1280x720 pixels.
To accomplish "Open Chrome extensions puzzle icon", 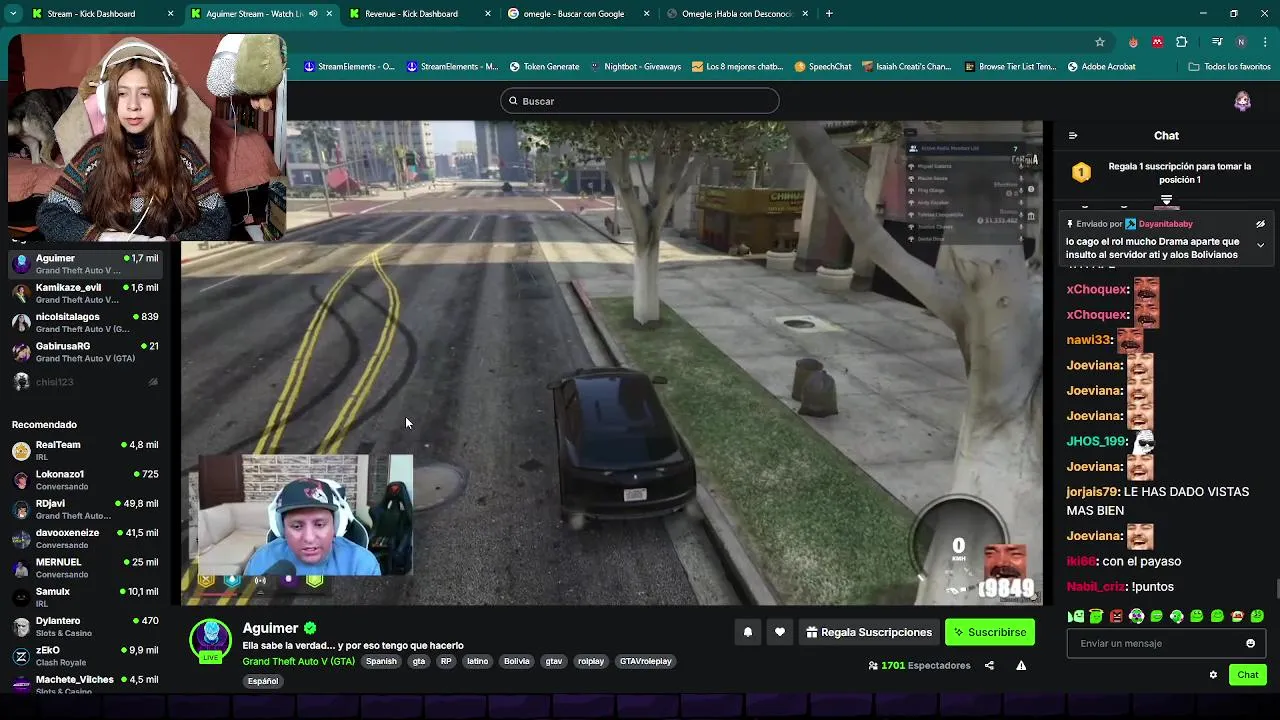I will pyautogui.click(x=1182, y=42).
